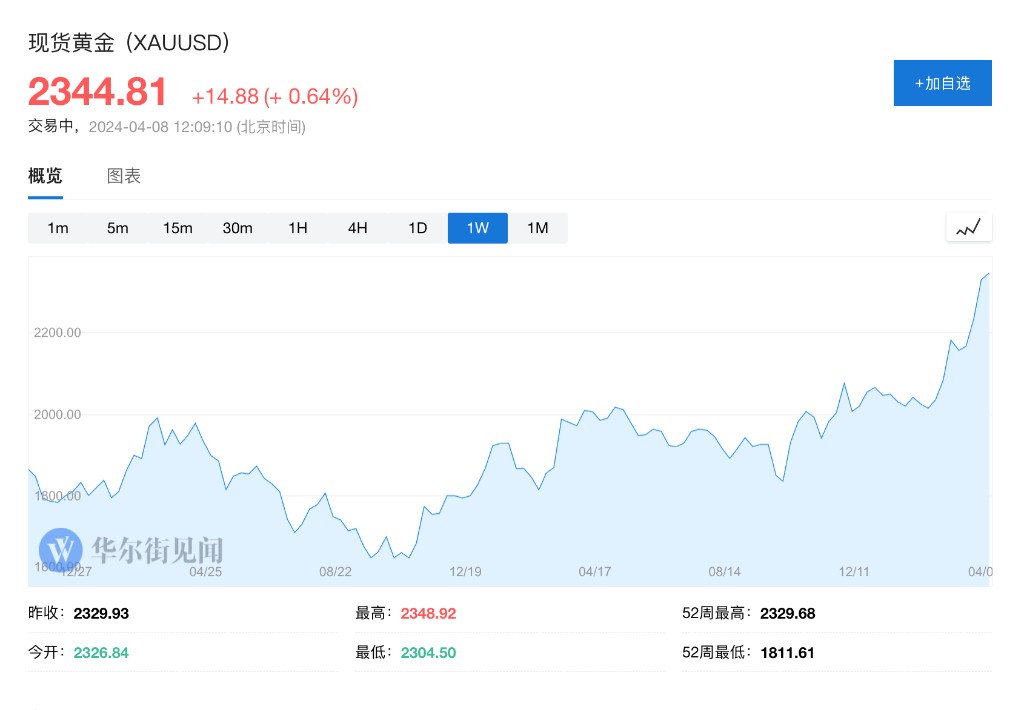Click the 2000.00 price axis label
Screen dimensions: 1024x710
(x=55, y=414)
